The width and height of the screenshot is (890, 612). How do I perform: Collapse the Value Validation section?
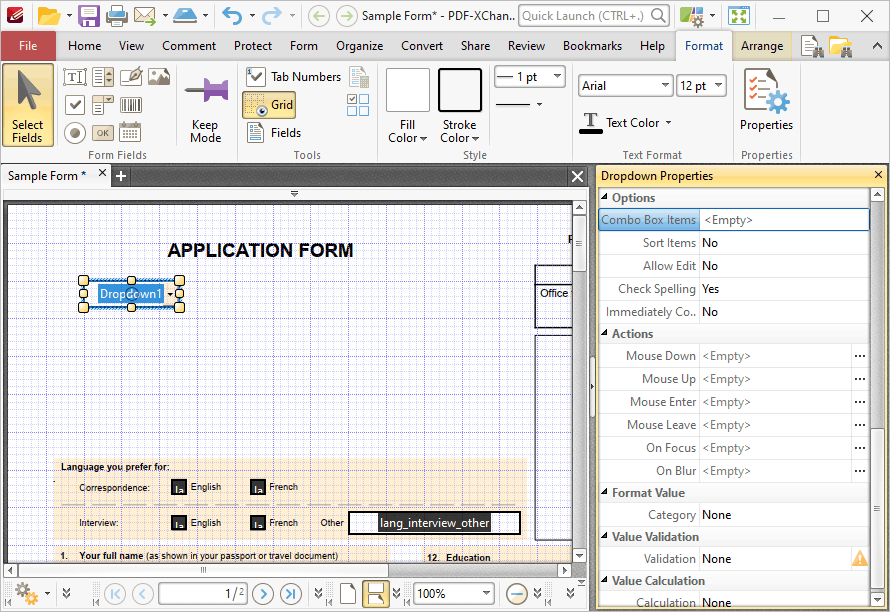coord(604,535)
